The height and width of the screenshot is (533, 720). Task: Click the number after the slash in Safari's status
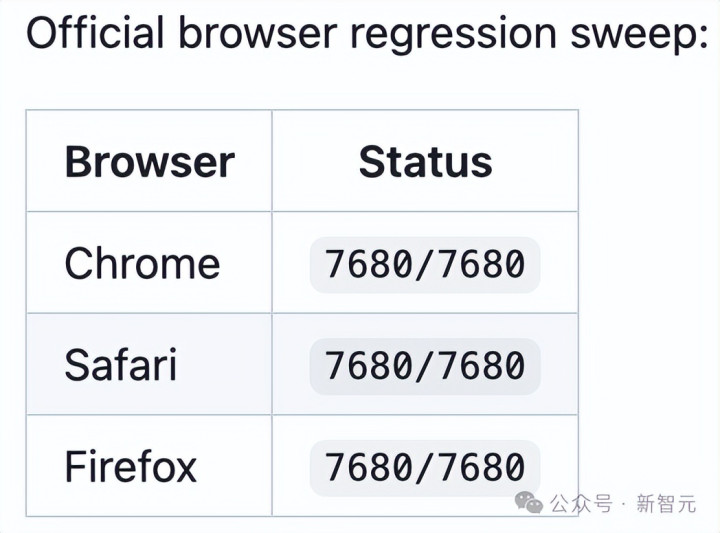pyautogui.click(x=486, y=365)
